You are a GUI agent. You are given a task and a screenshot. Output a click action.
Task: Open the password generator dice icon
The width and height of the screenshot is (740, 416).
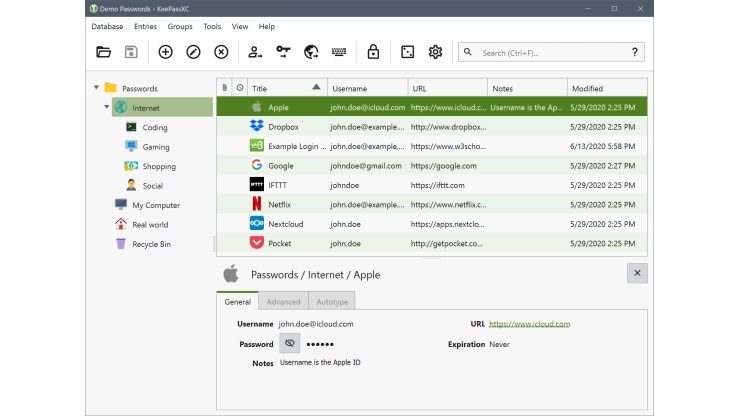pyautogui.click(x=407, y=52)
